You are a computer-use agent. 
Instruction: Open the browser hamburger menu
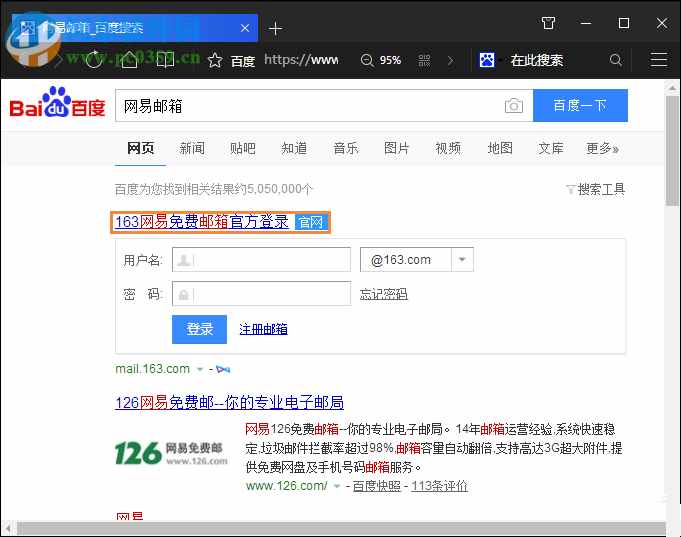[x=659, y=60]
